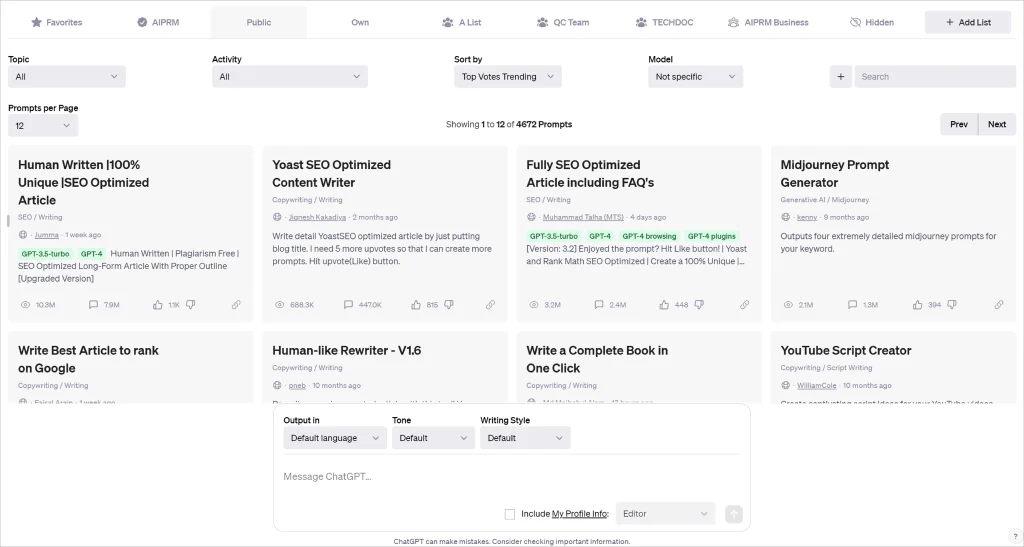Open author WilliamCole profile link
The height and width of the screenshot is (547, 1024).
tap(816, 386)
